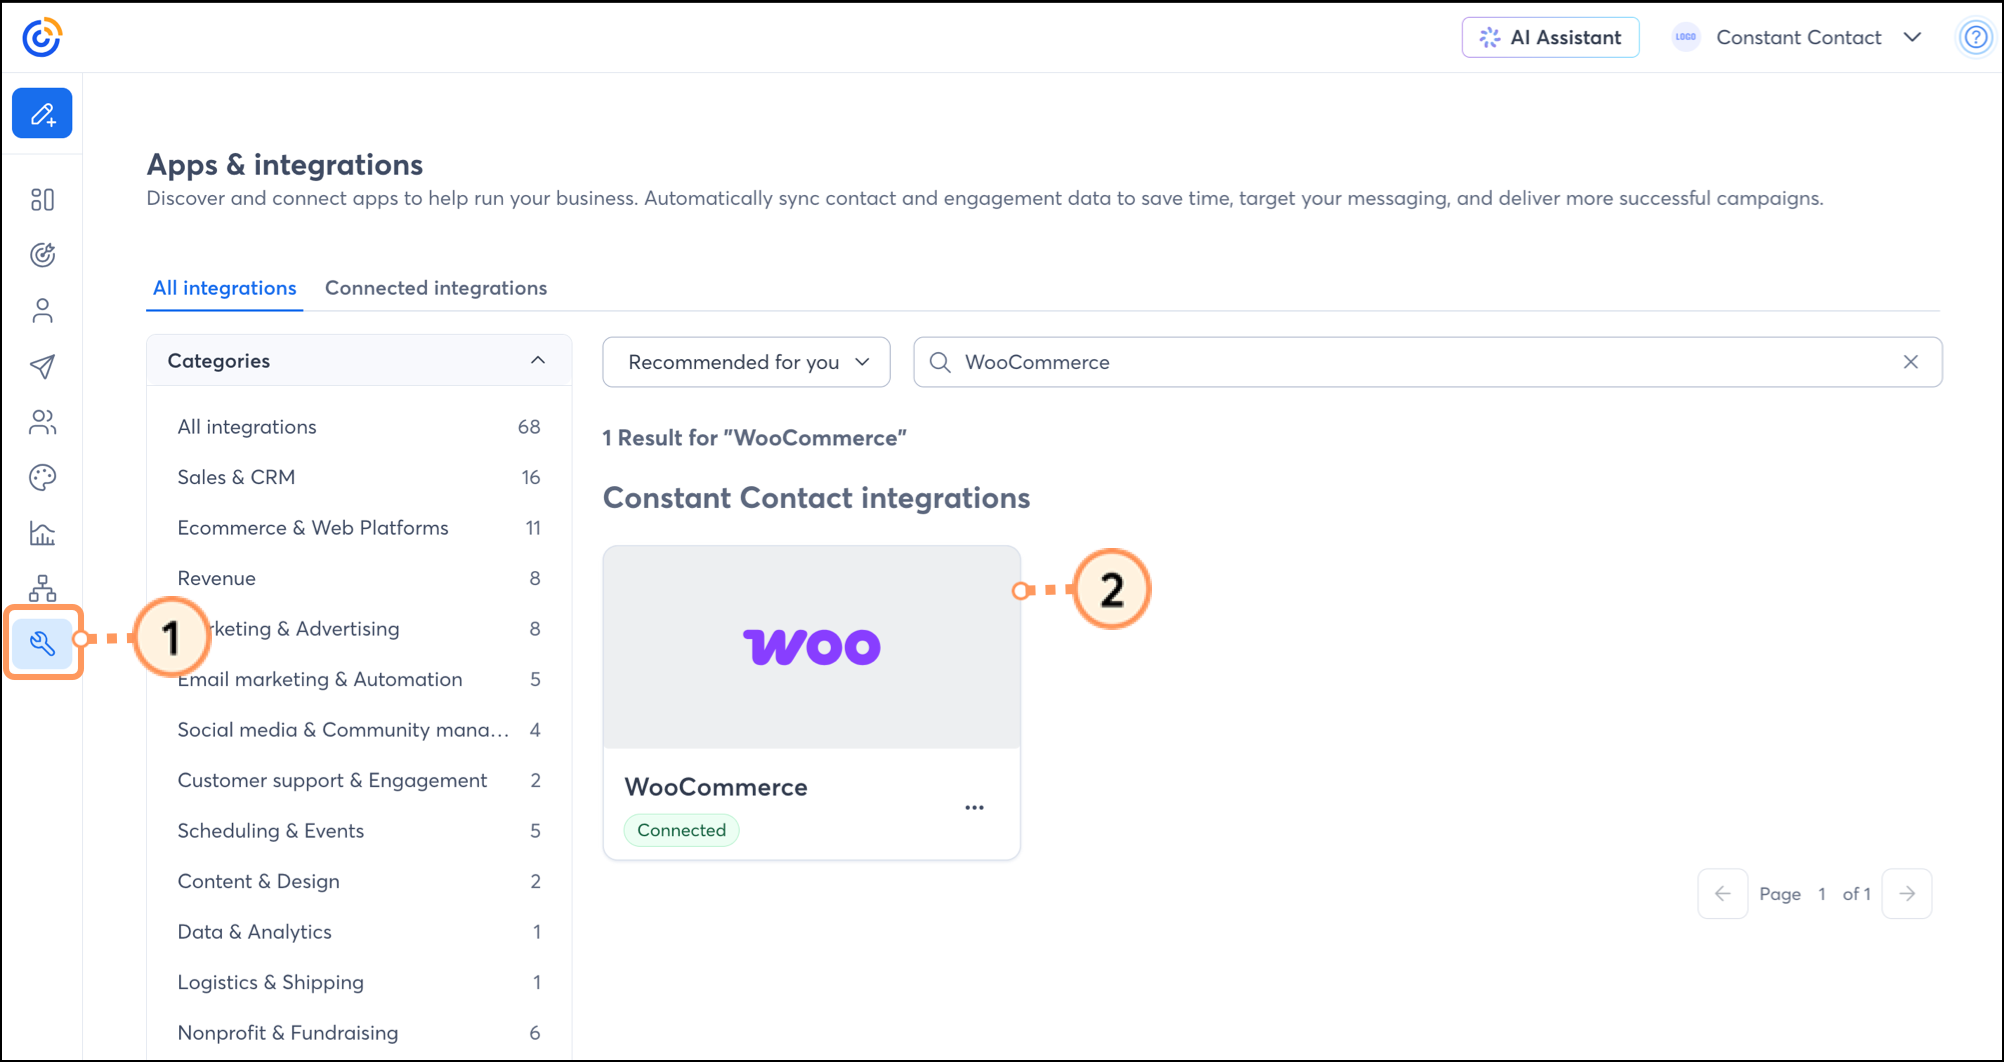Select Sales & CRM category
Viewport: 2004px width, 1062px height.
tap(359, 477)
